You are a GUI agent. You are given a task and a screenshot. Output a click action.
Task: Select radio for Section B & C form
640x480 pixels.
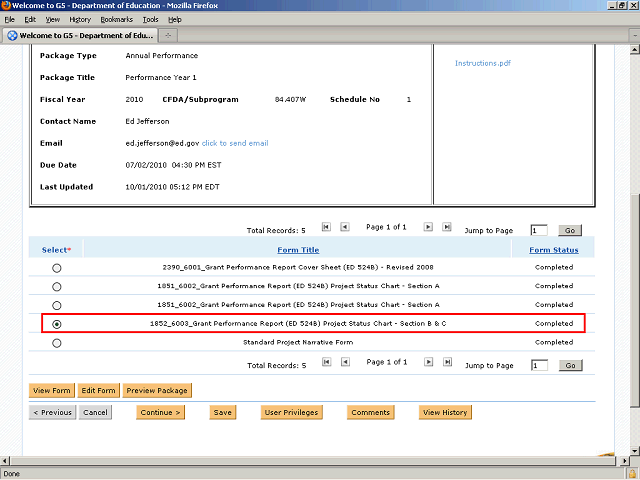tap(56, 324)
